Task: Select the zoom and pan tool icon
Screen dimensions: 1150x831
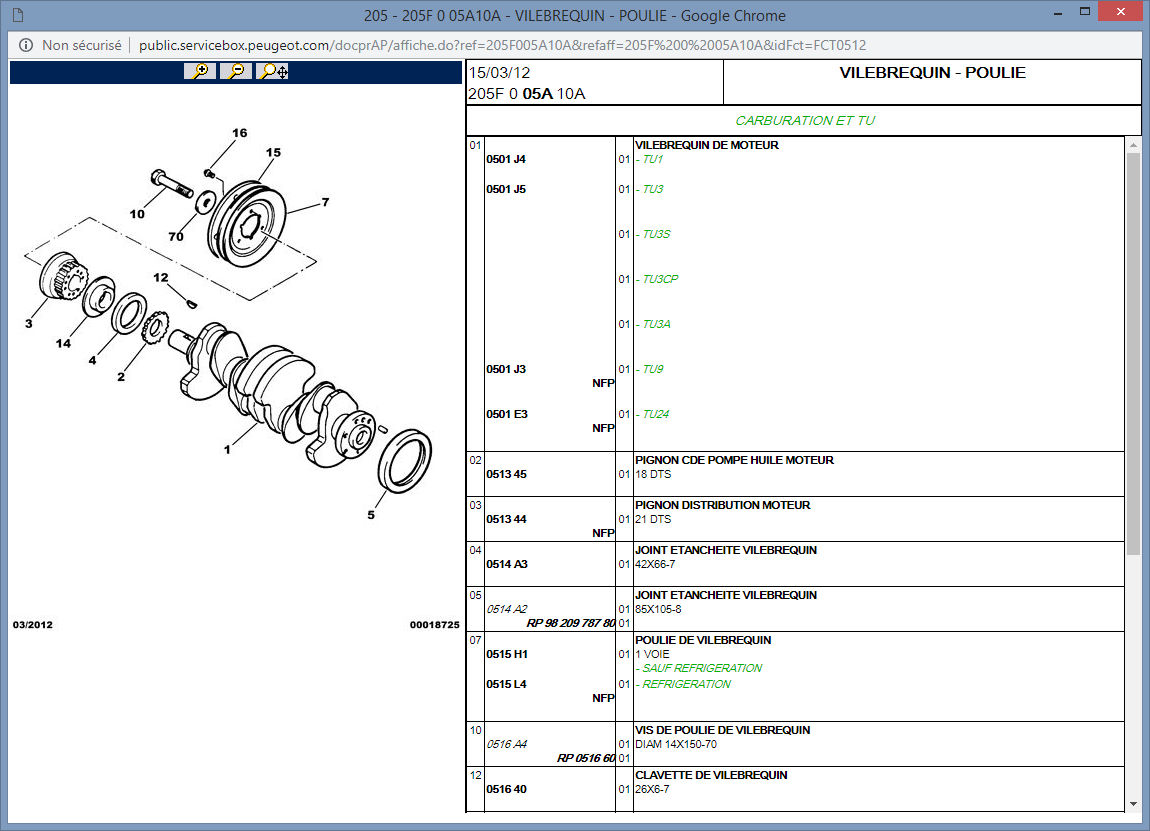Action: (x=272, y=71)
